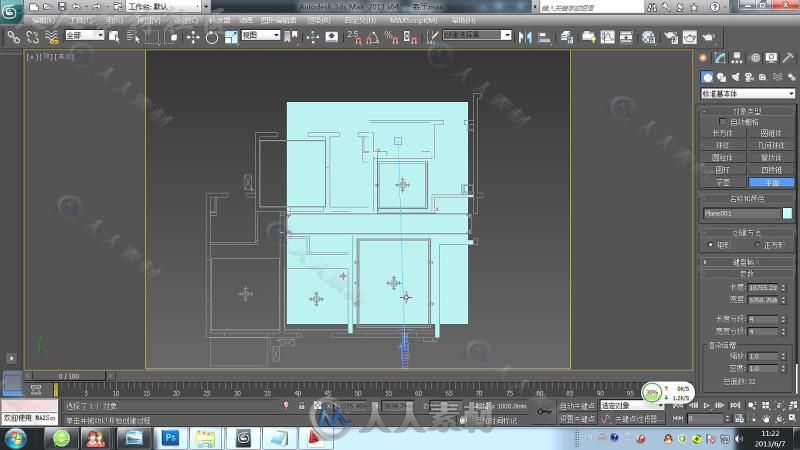Viewport: 800px width, 450px height.
Task: Expand the keyboard entry rollout
Action: pyautogui.click(x=746, y=262)
